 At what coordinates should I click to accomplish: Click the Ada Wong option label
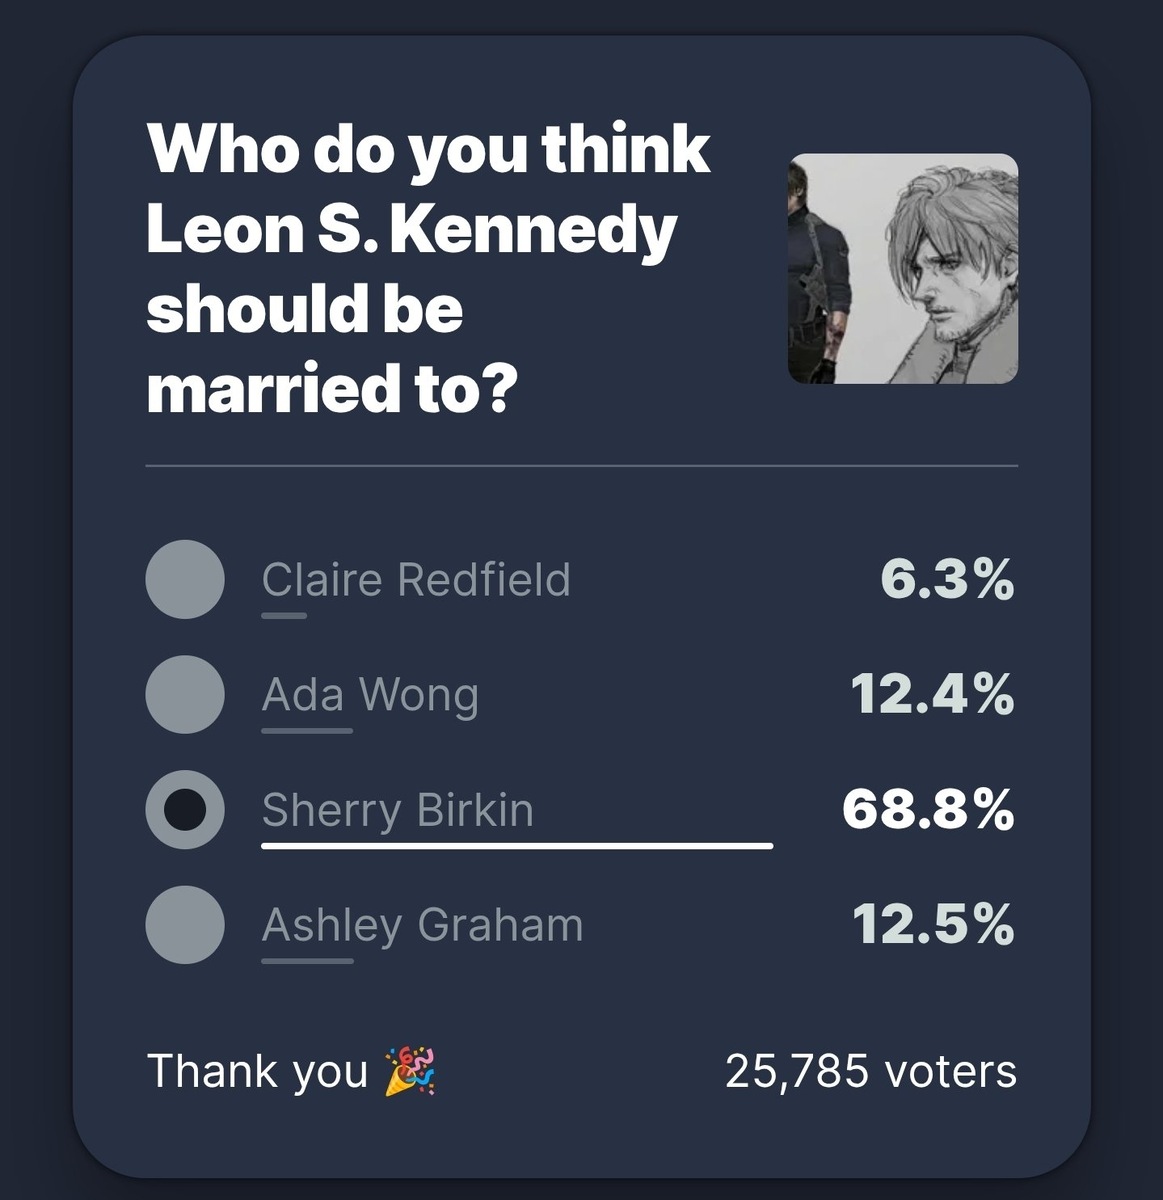pyautogui.click(x=370, y=695)
